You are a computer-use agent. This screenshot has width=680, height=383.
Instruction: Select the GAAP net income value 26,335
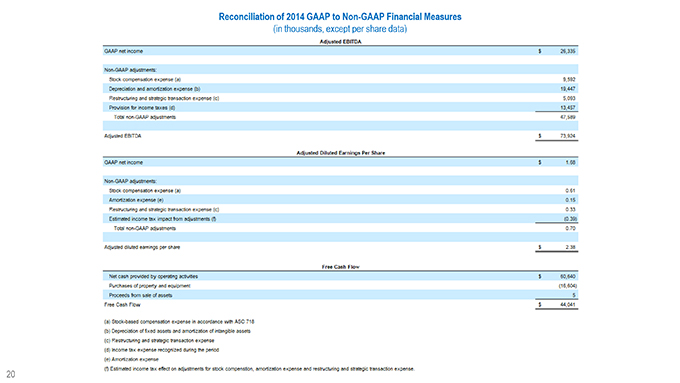point(568,51)
